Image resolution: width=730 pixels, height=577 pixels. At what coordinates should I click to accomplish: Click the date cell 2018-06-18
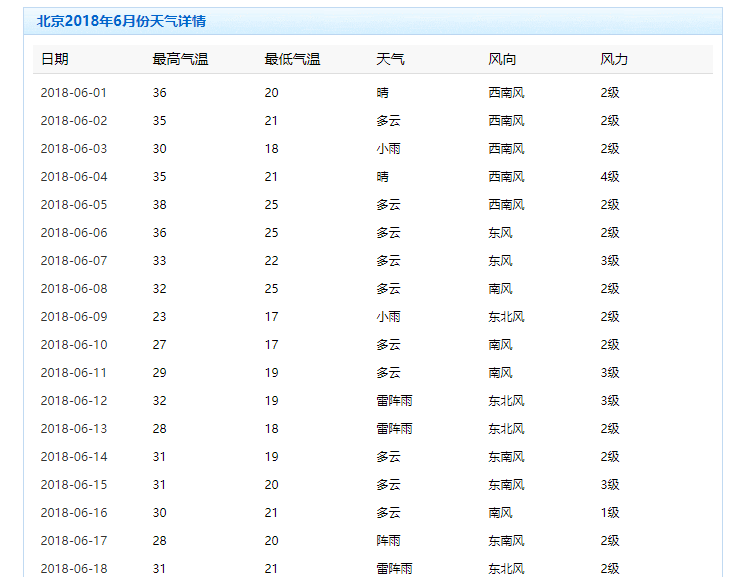pos(73,568)
